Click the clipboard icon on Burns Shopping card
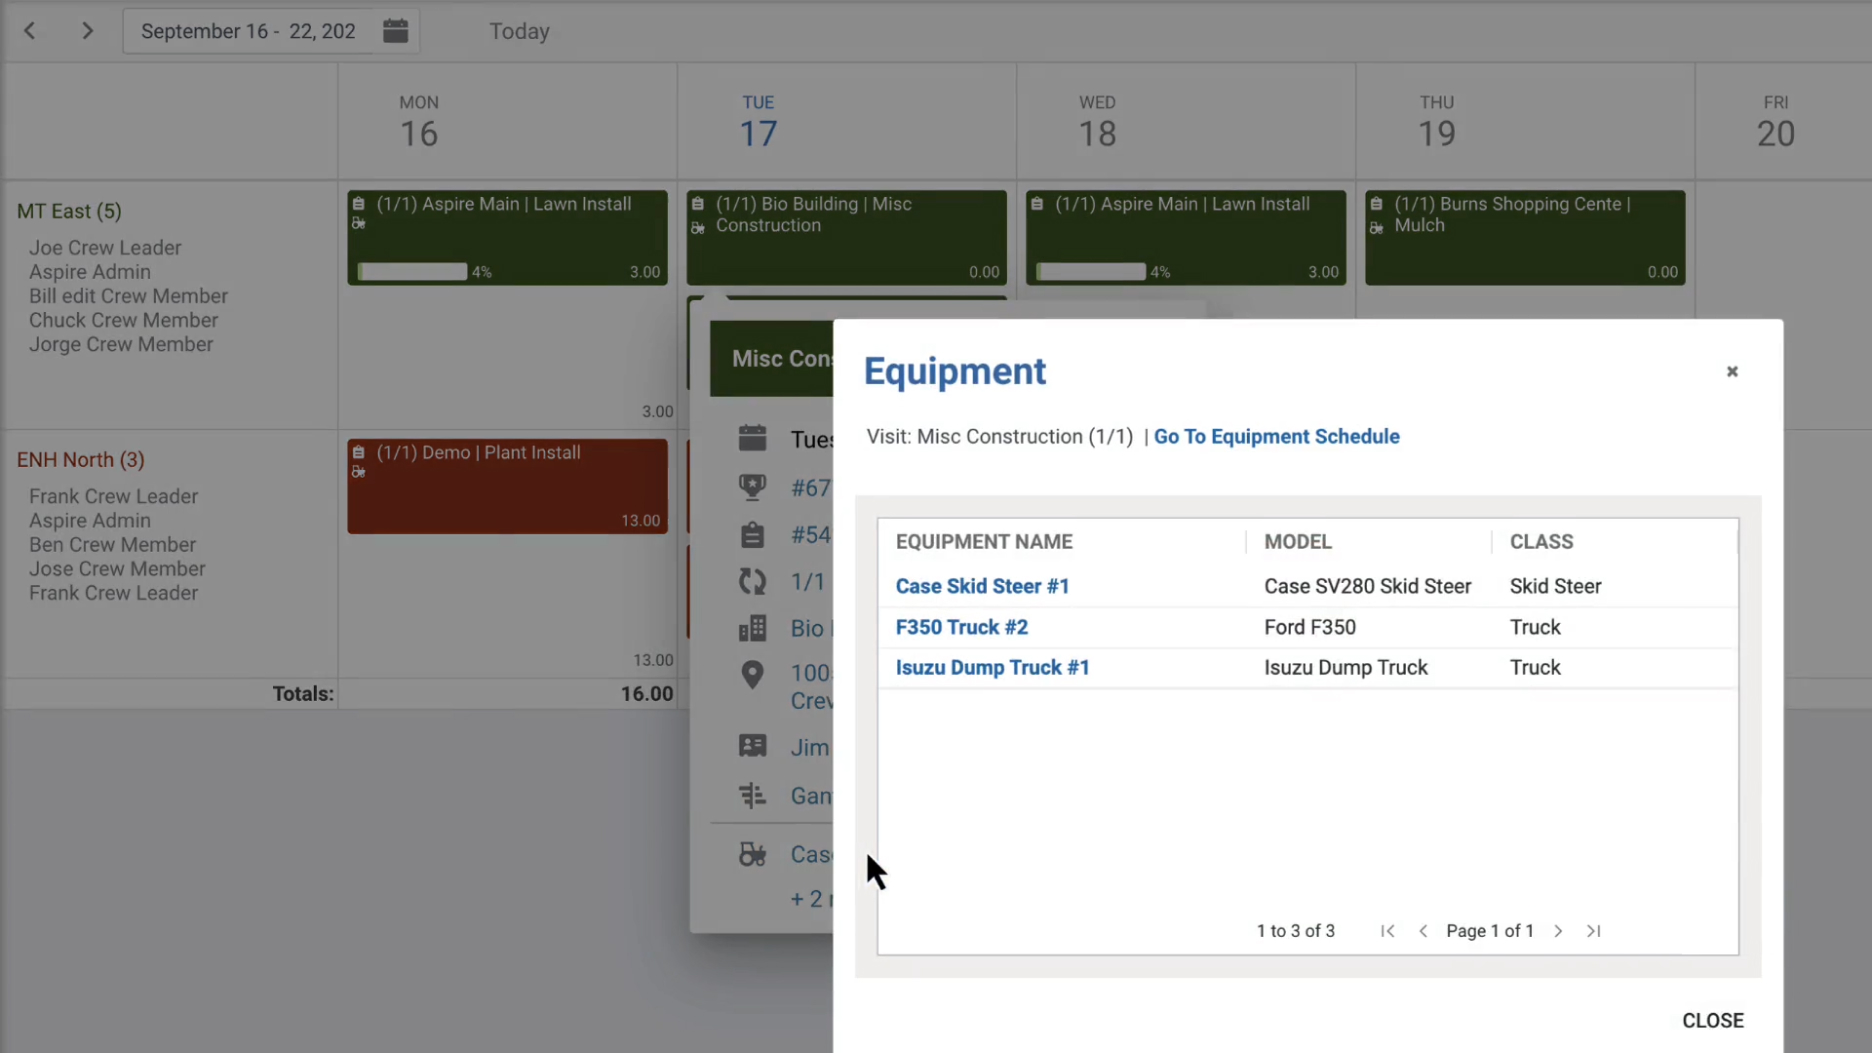The width and height of the screenshot is (1872, 1053). point(1377,204)
